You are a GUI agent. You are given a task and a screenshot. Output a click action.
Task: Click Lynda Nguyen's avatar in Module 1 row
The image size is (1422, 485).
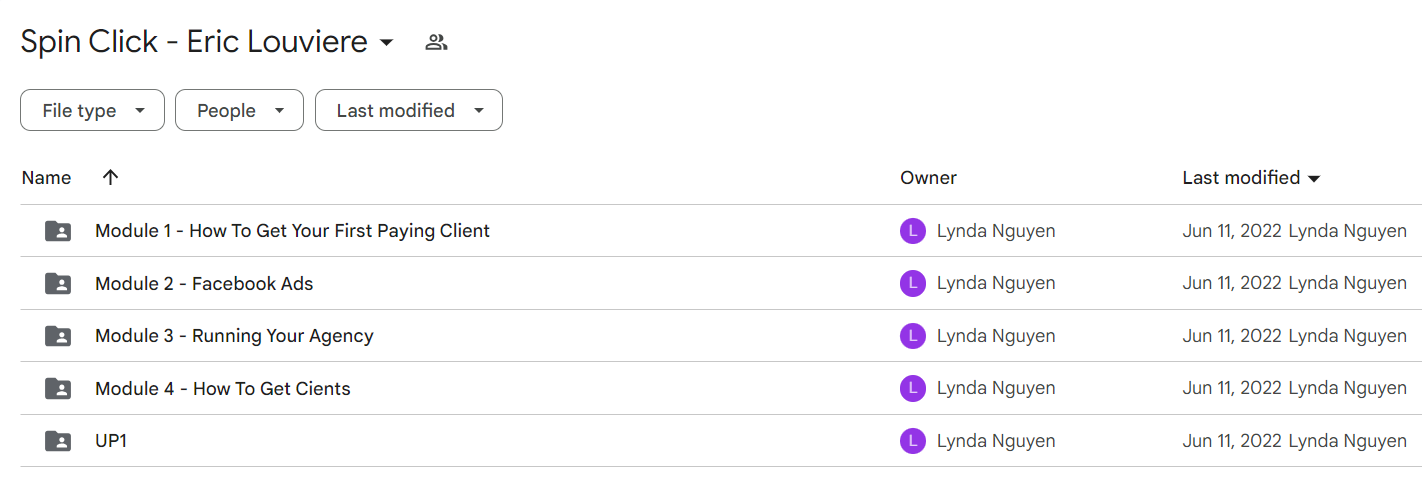coord(913,231)
